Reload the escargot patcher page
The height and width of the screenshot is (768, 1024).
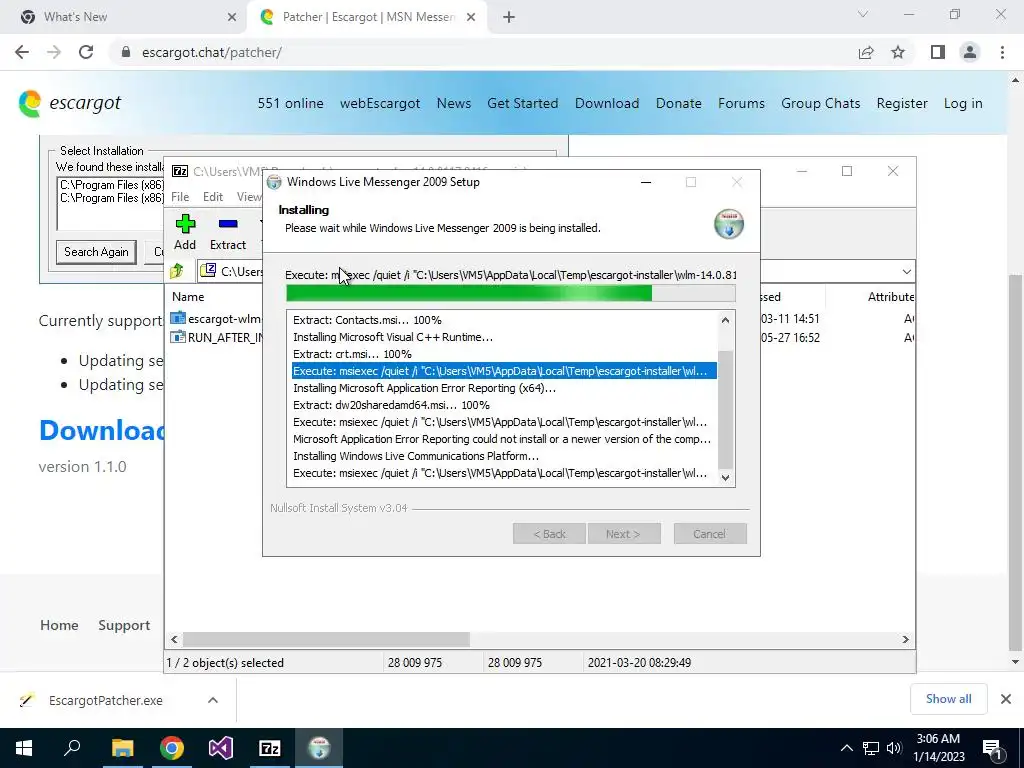pyautogui.click(x=86, y=52)
